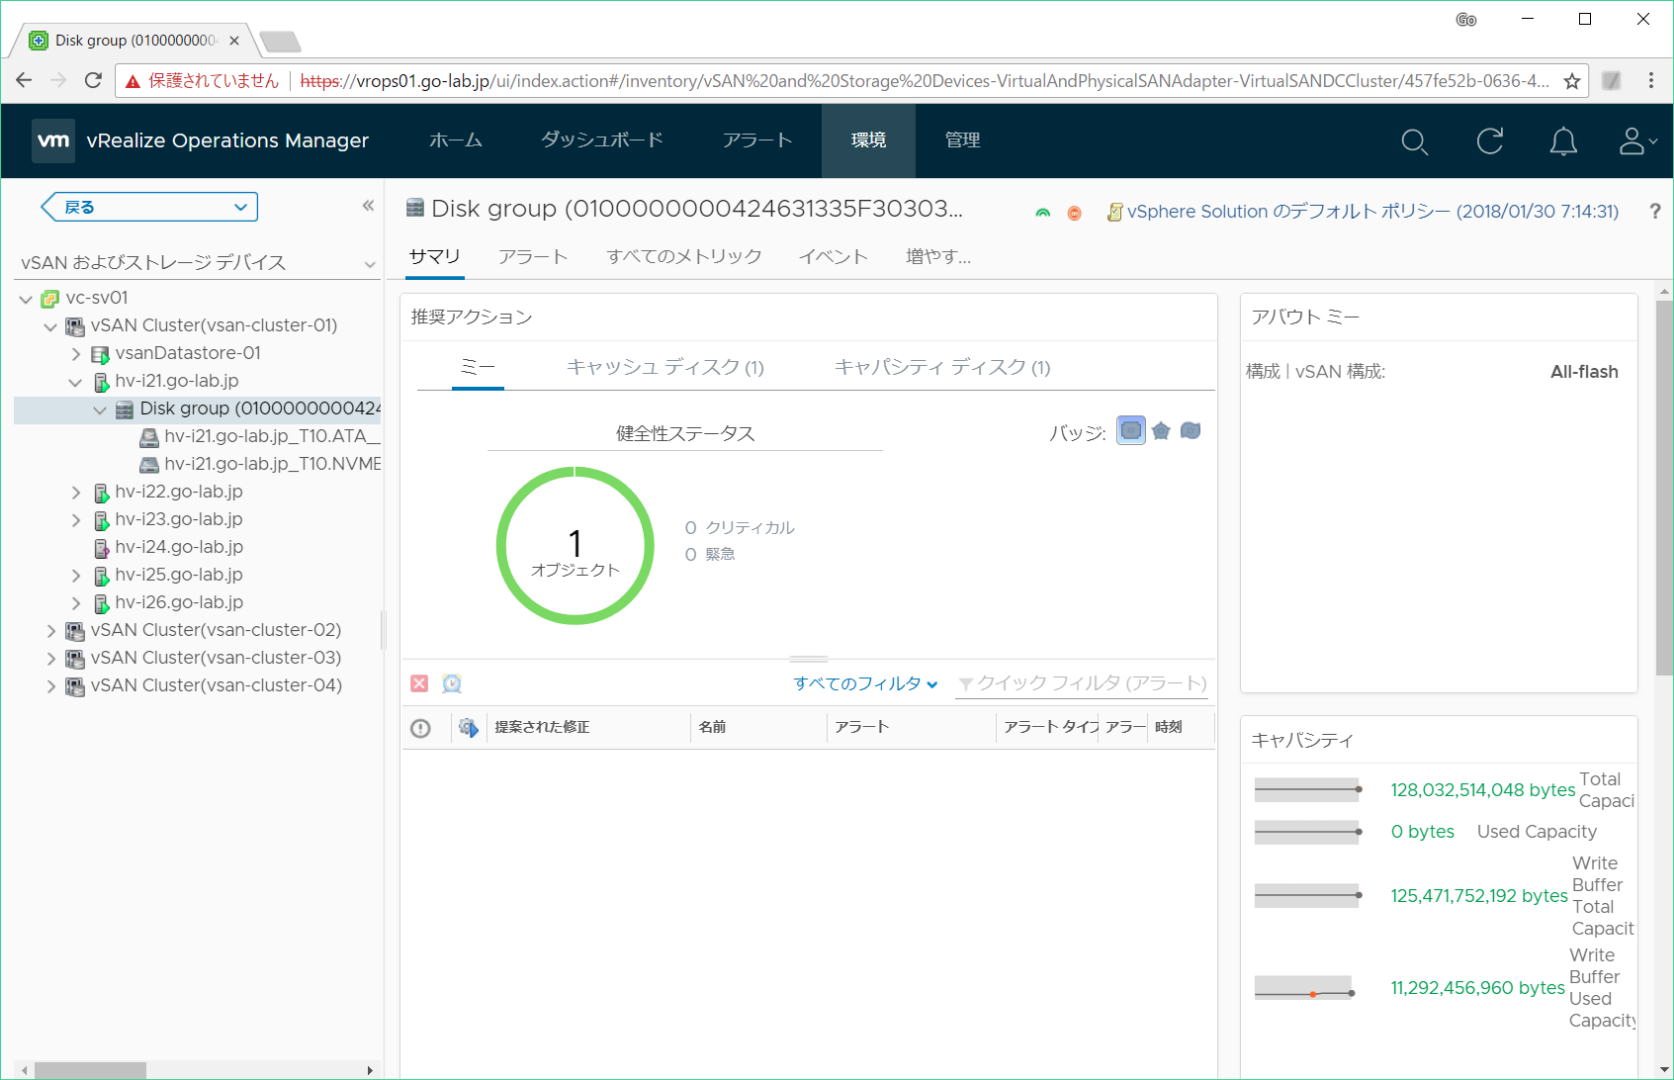Open アラート top menu
1674x1080 pixels.
pyautogui.click(x=757, y=141)
